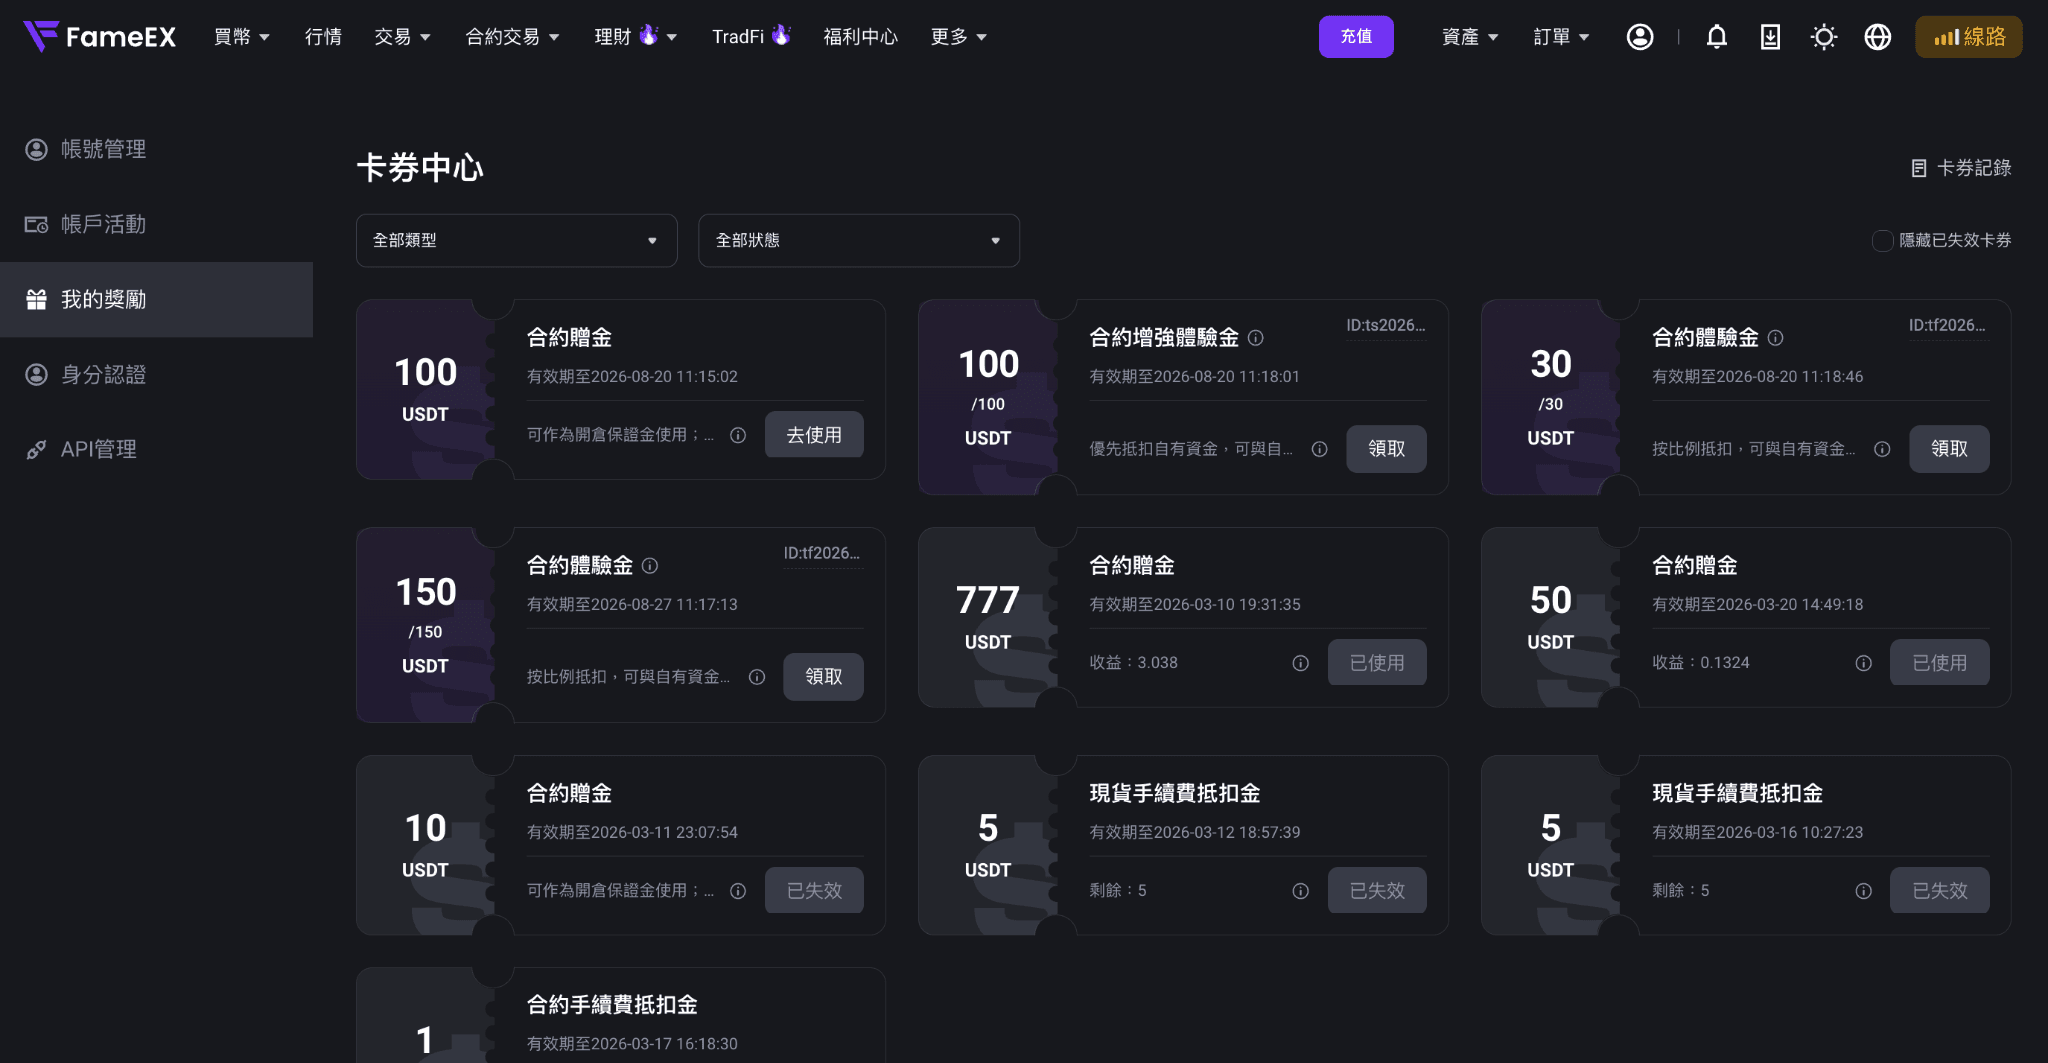Screen dimensions: 2048x1063
Task: Select 帳戶活動 in the sidebar
Action: tap(156, 224)
